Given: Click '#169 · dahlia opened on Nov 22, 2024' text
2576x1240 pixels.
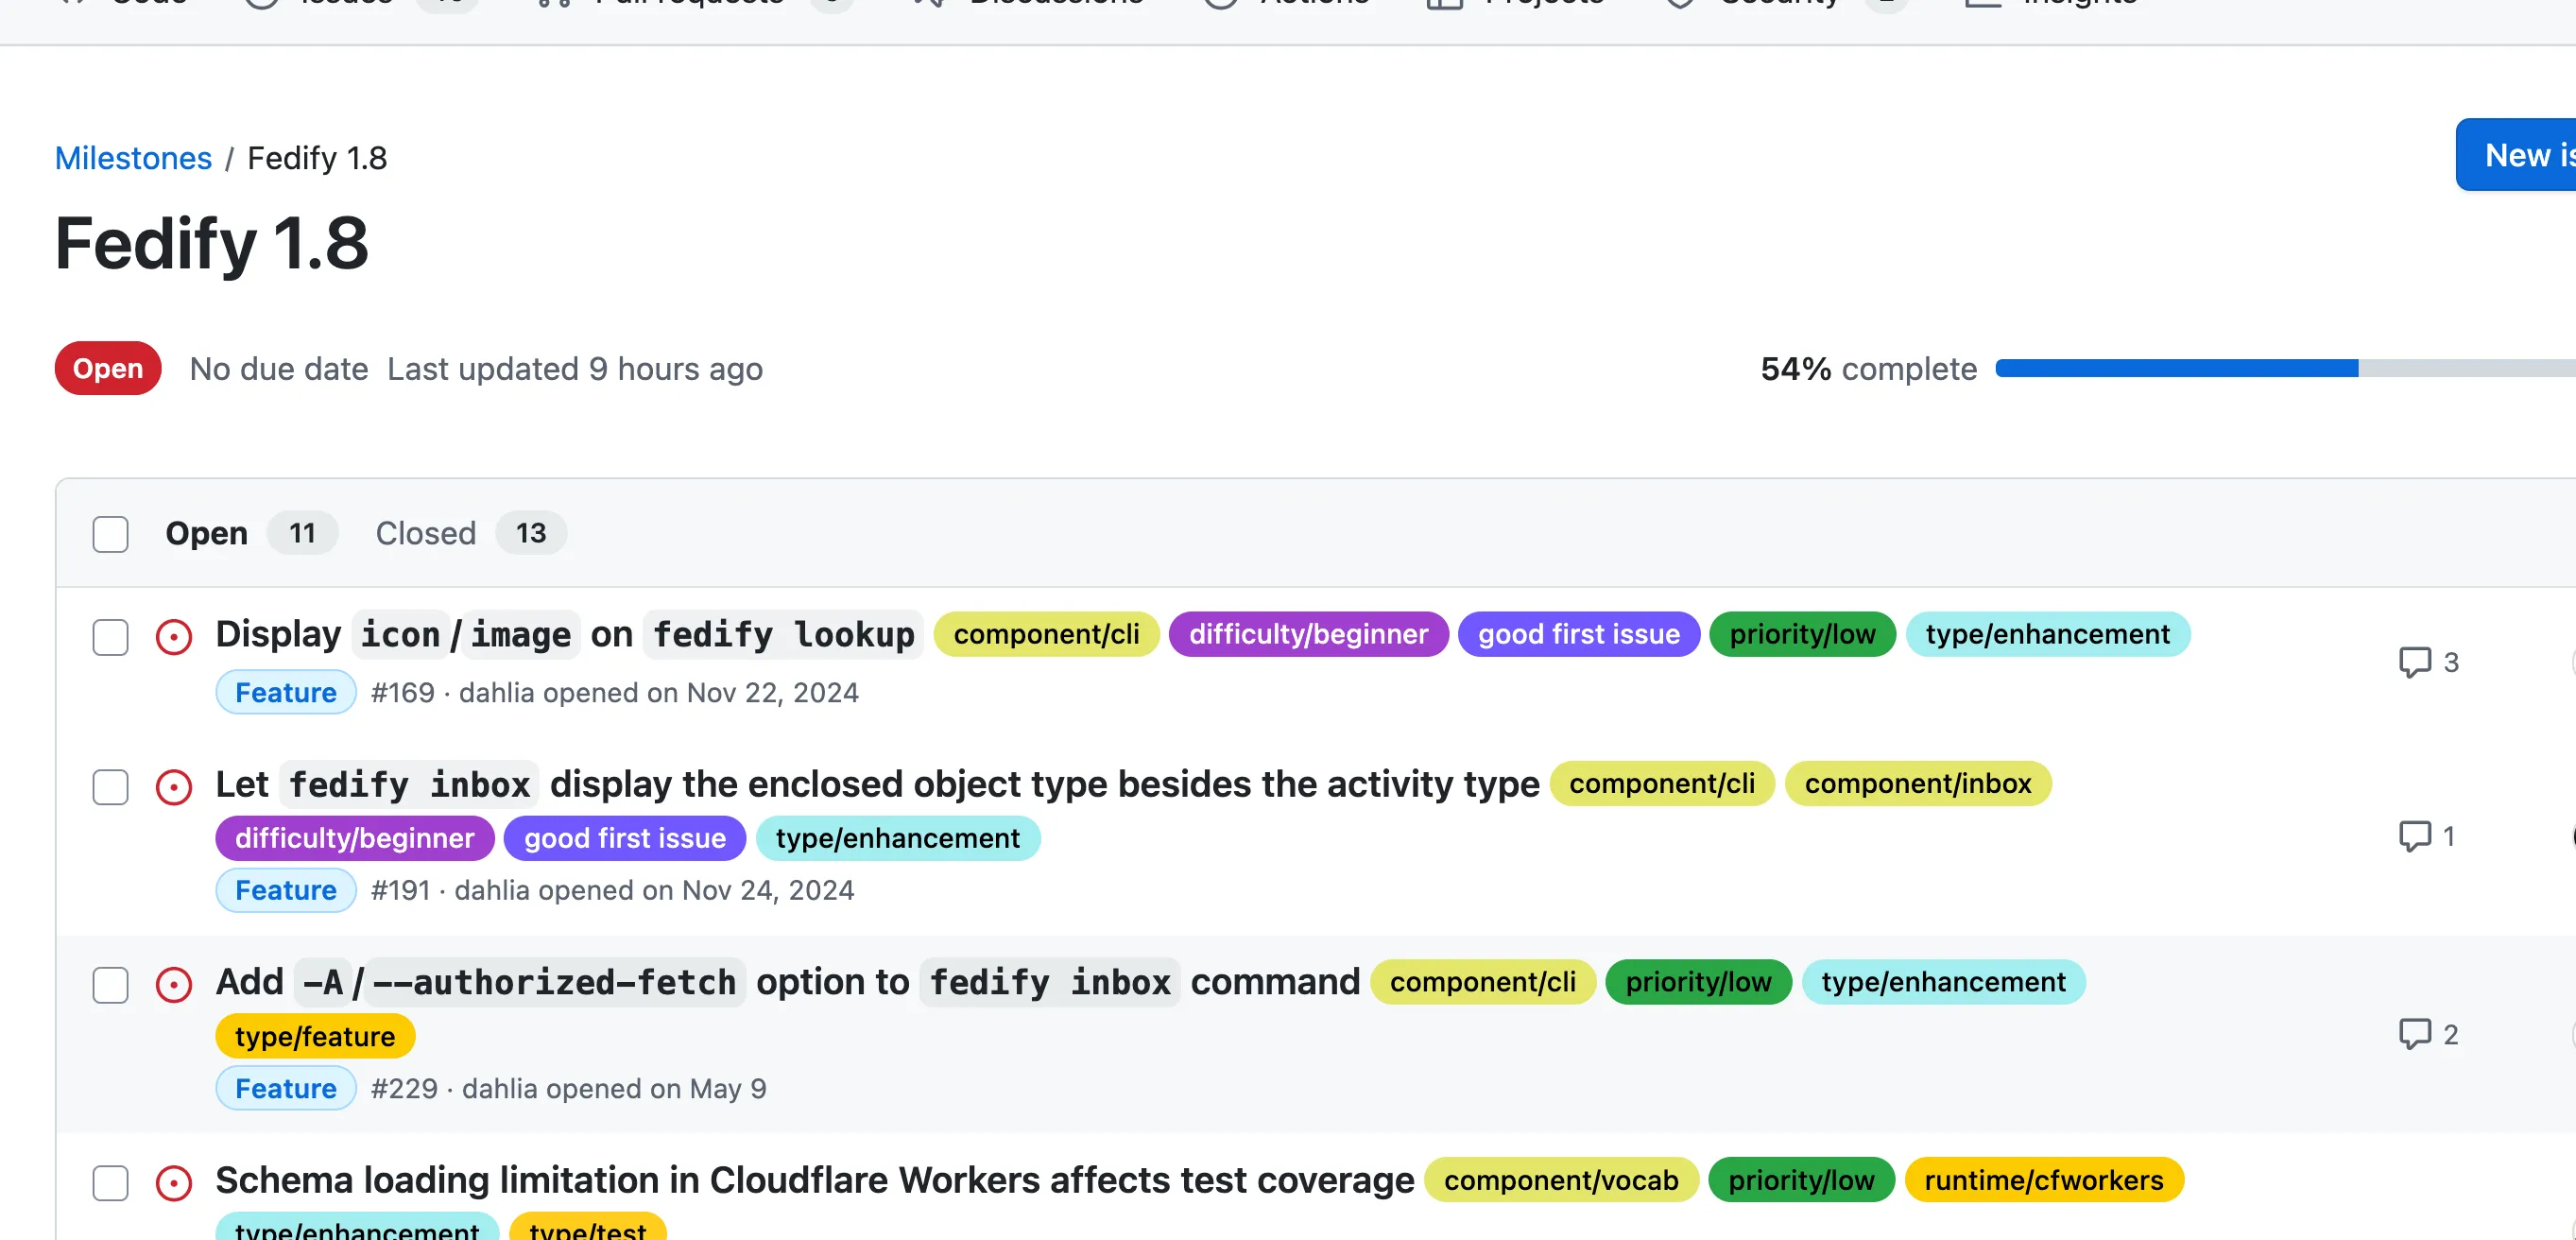Looking at the screenshot, I should click(x=614, y=693).
